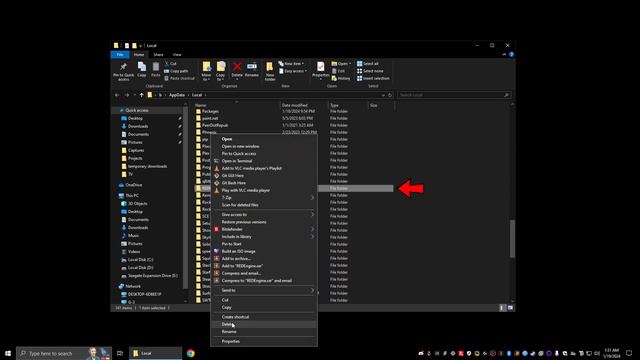Click Select none in ribbon
Image resolution: width=640 pixels, height=360 pixels.
[x=370, y=71]
